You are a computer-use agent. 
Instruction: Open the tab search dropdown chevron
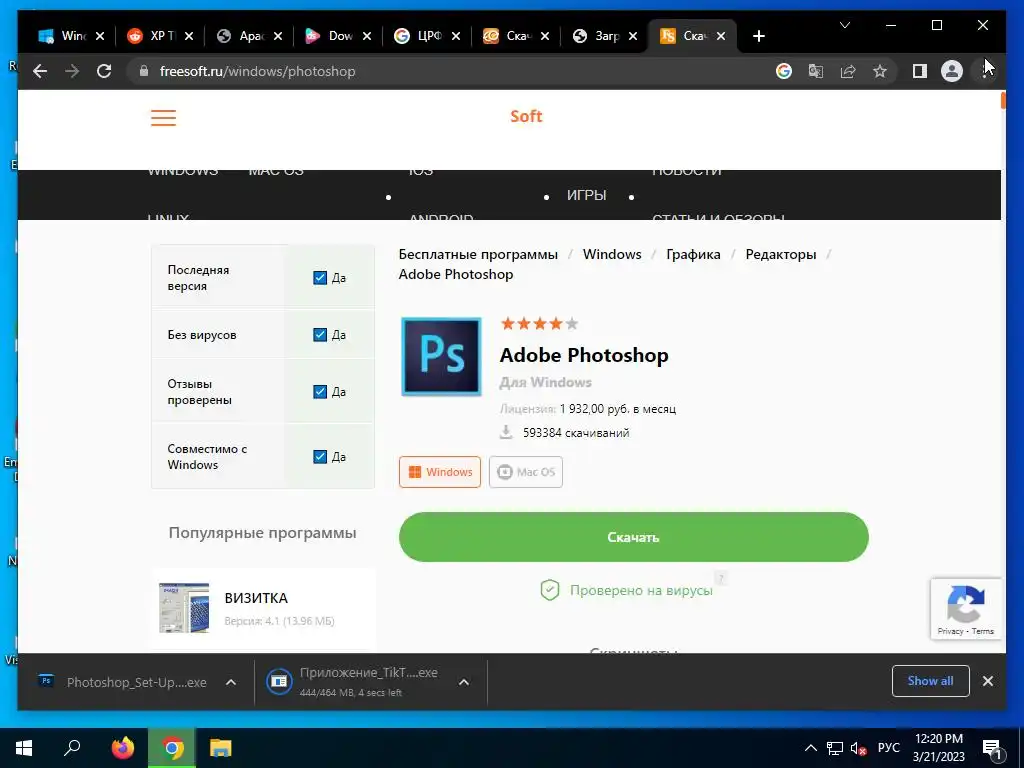point(844,25)
